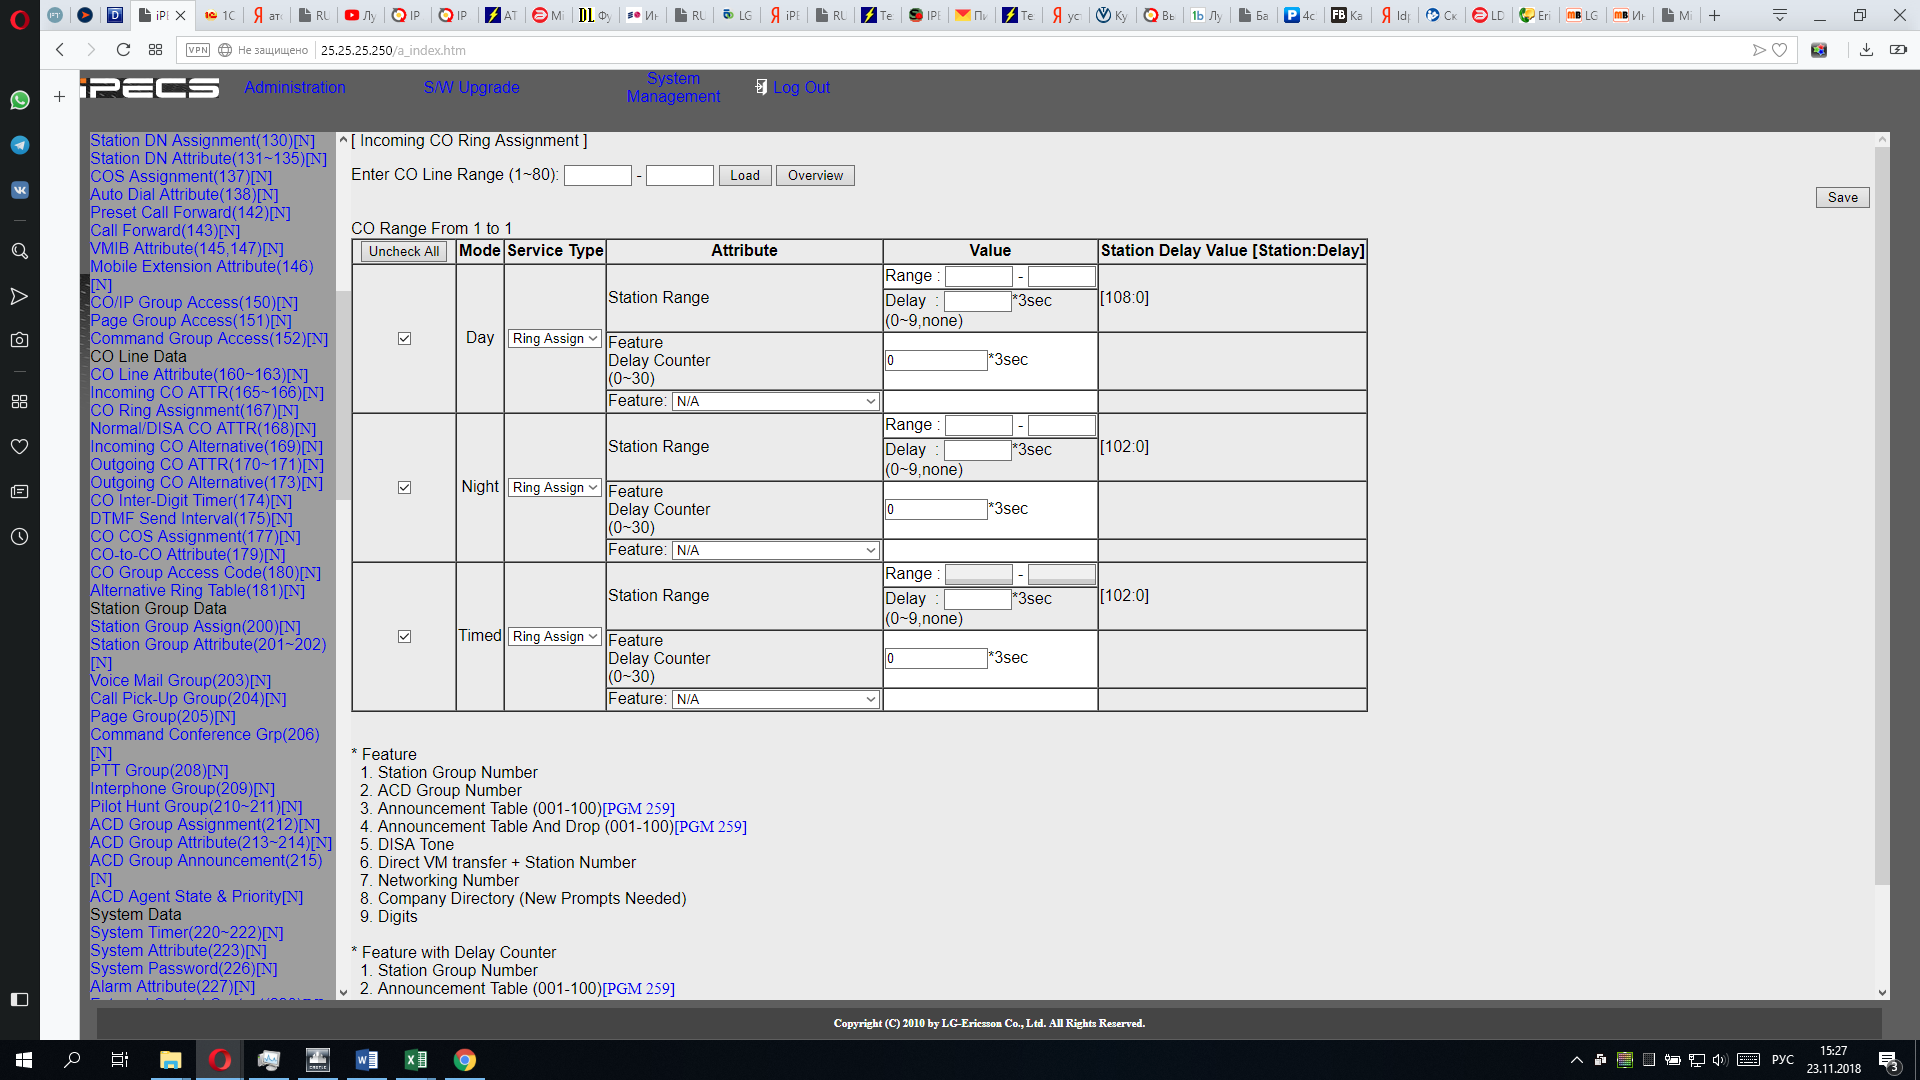
Task: Open Excel from the Windows taskbar
Action: coord(415,1060)
